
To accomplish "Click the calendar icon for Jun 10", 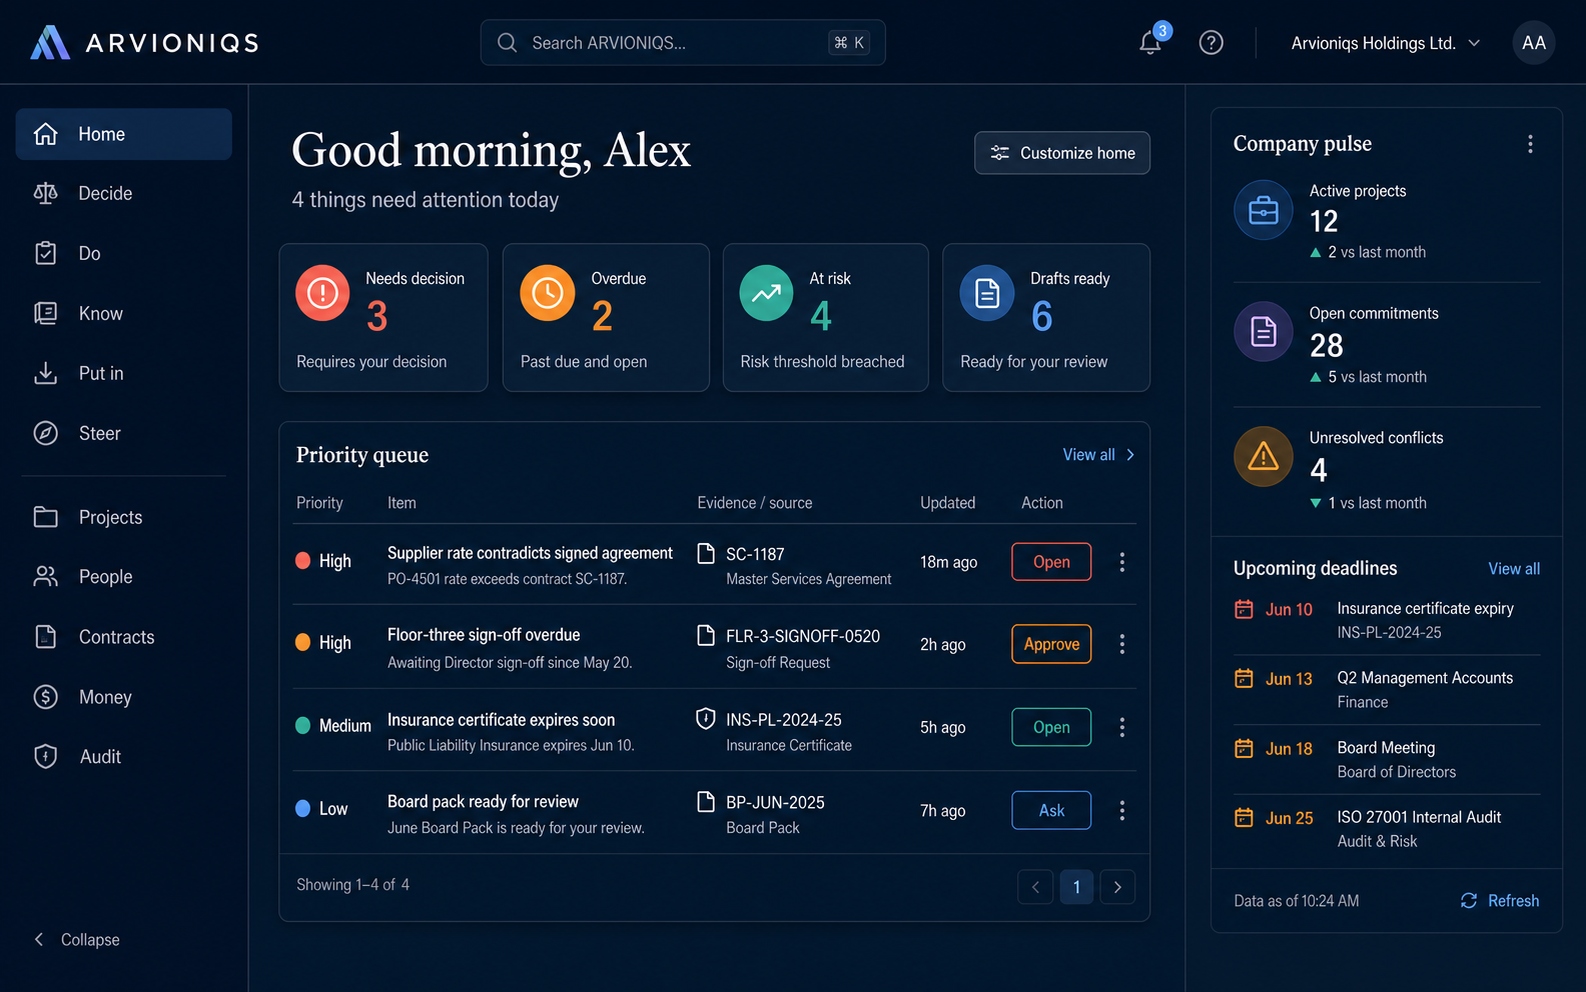I will [x=1244, y=609].
